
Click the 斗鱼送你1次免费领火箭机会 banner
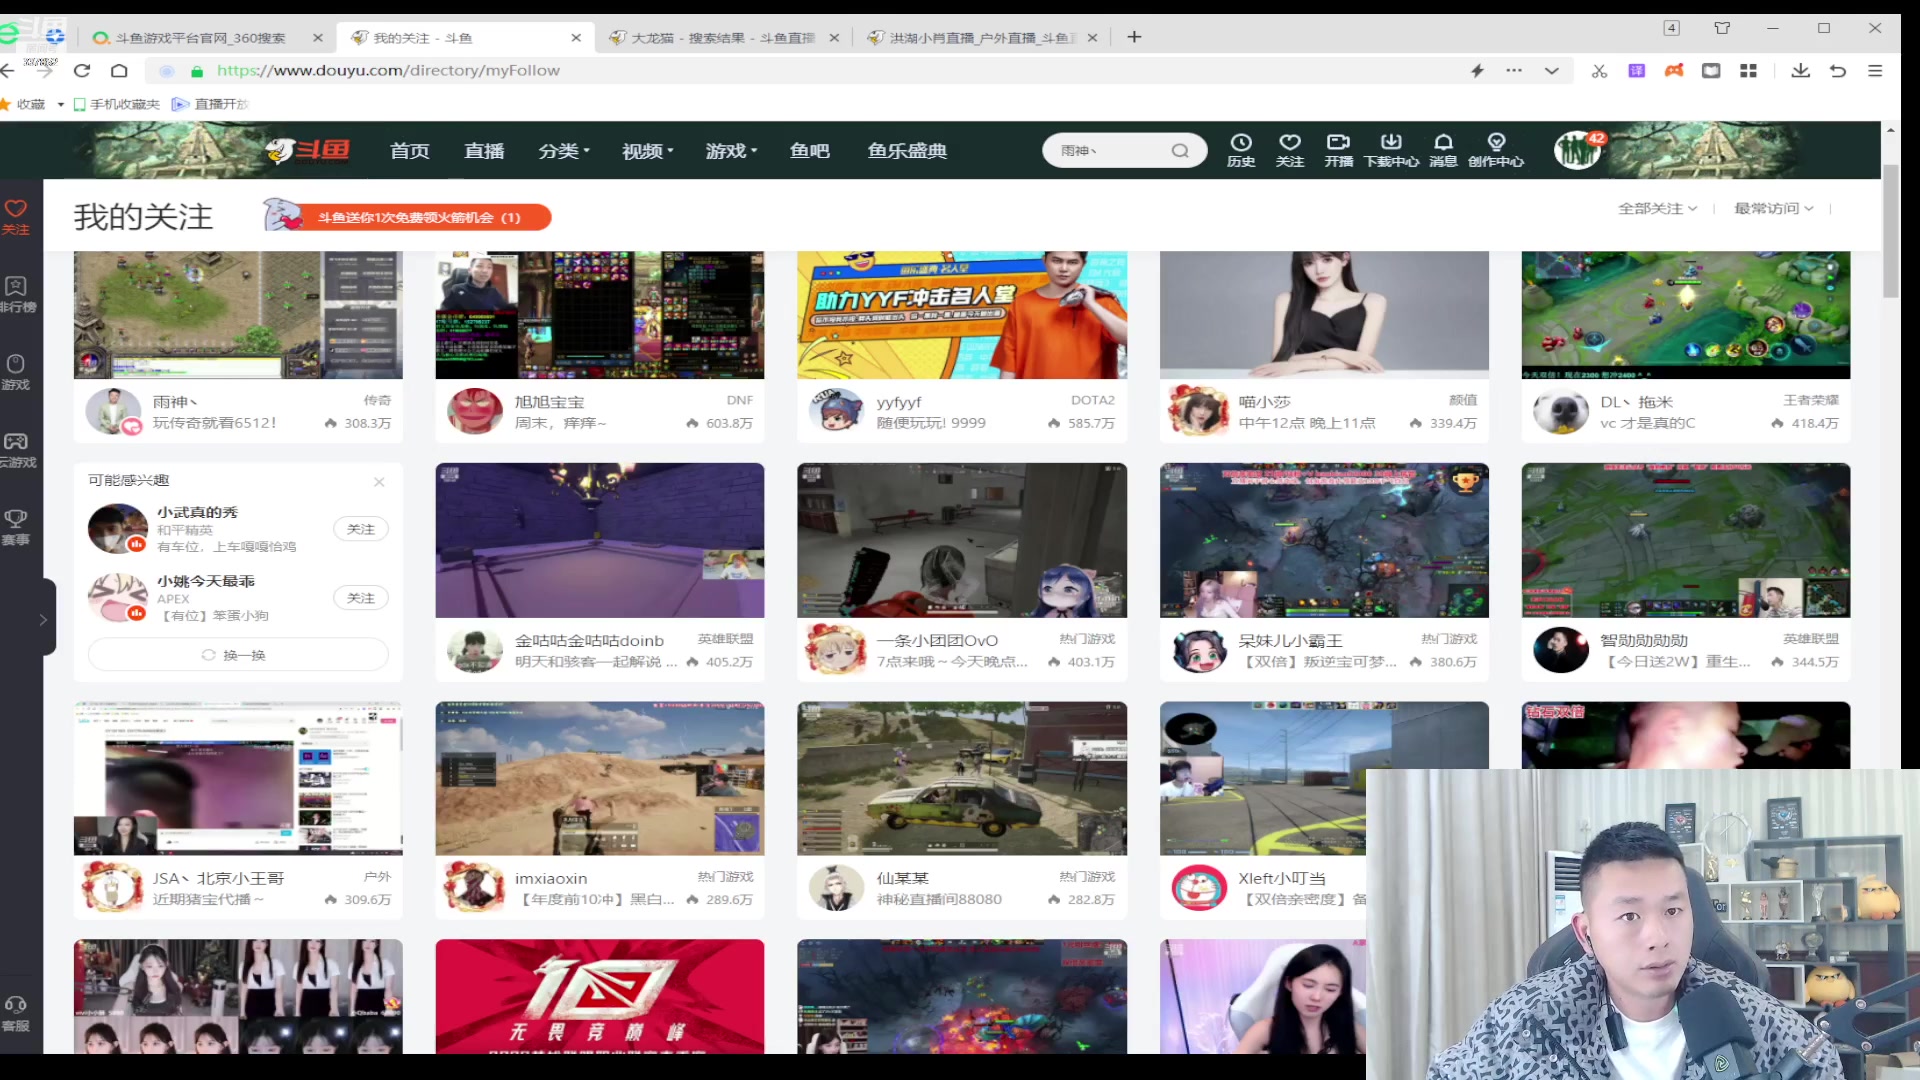pyautogui.click(x=407, y=217)
